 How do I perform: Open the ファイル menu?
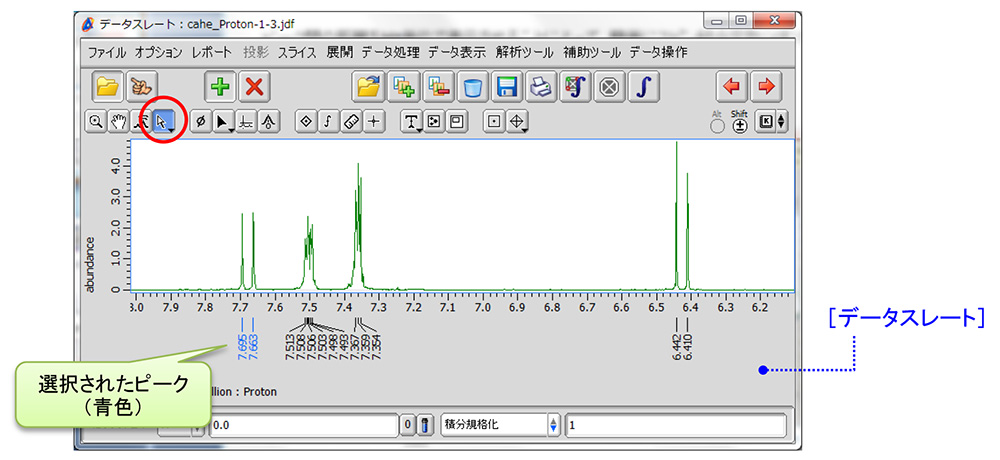pos(107,52)
